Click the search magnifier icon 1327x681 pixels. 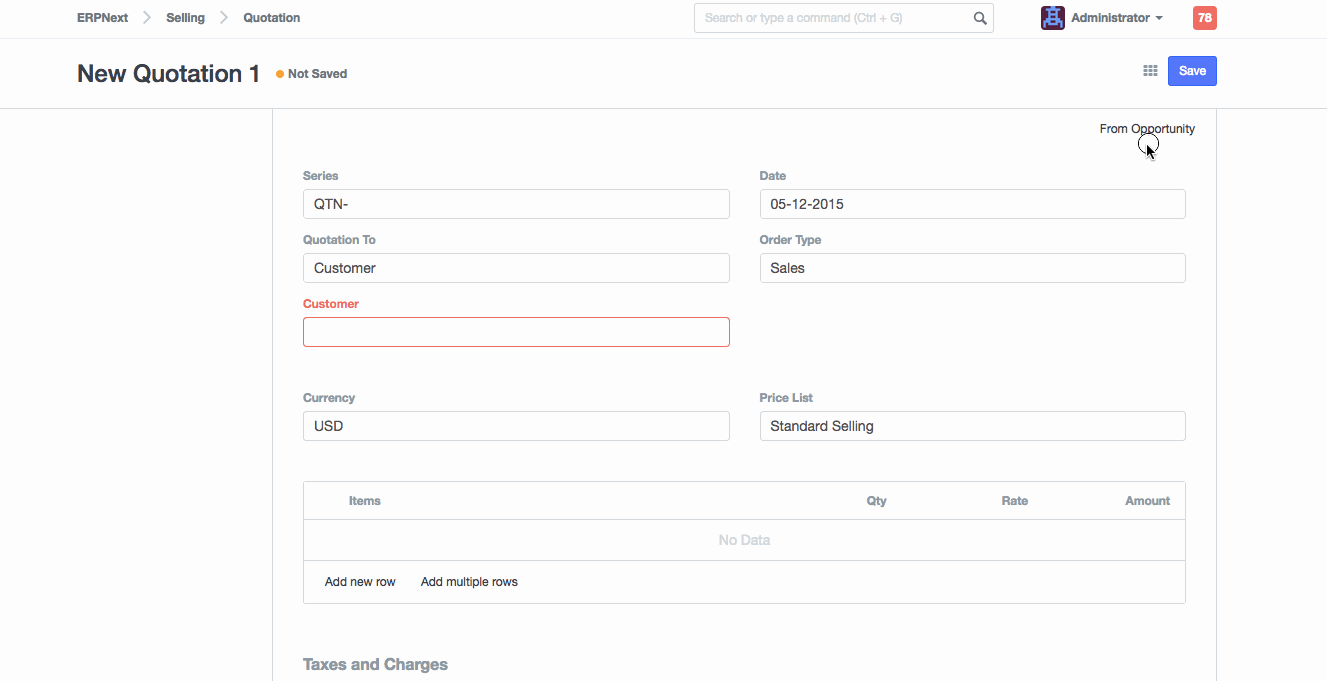(x=980, y=18)
